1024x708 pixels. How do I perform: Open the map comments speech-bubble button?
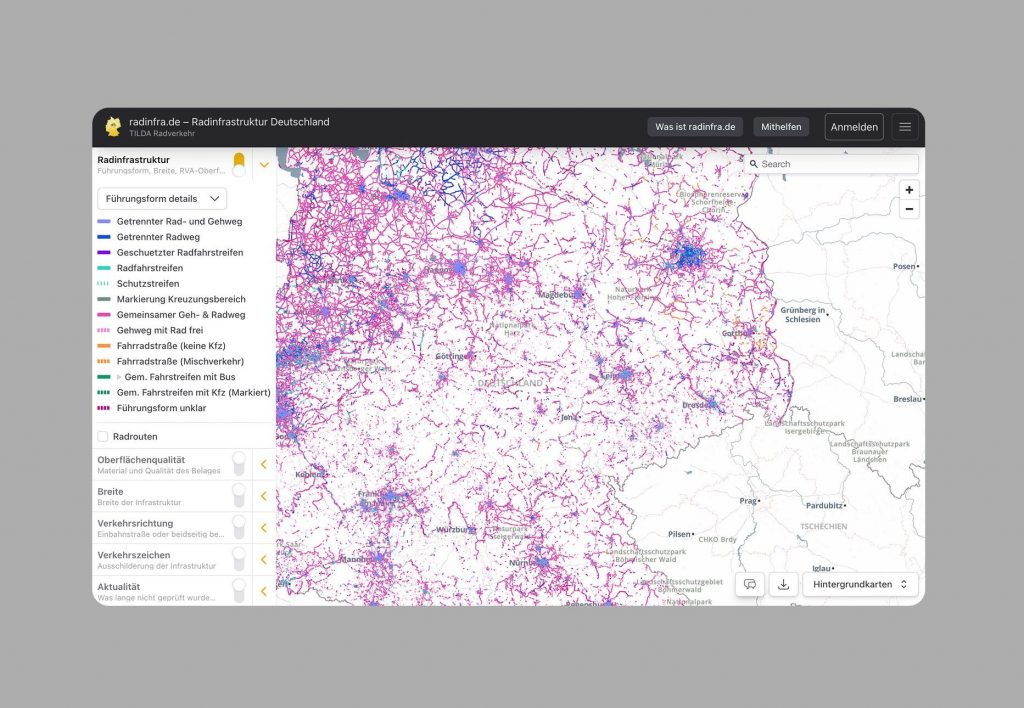point(750,584)
